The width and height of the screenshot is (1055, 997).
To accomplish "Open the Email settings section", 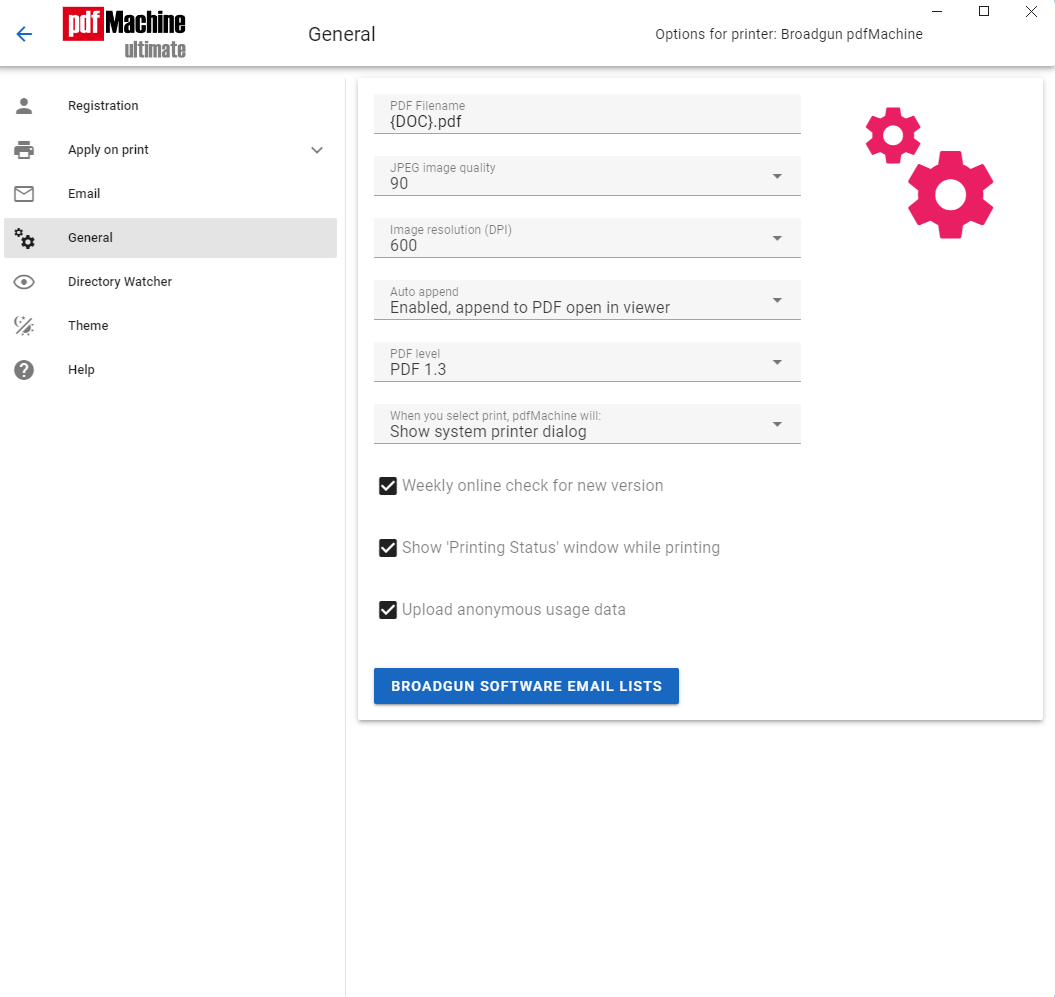I will pyautogui.click(x=170, y=194).
